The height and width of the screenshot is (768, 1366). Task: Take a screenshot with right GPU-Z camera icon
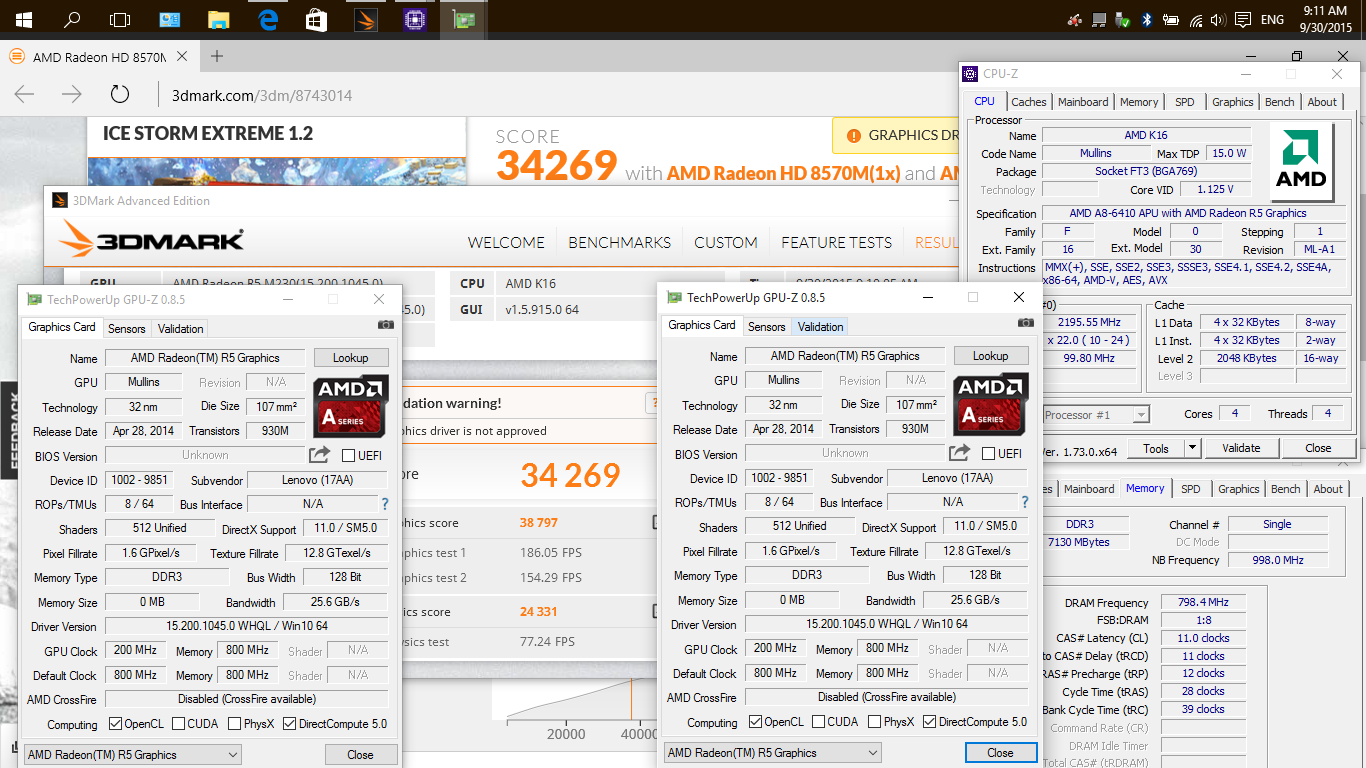(1025, 323)
